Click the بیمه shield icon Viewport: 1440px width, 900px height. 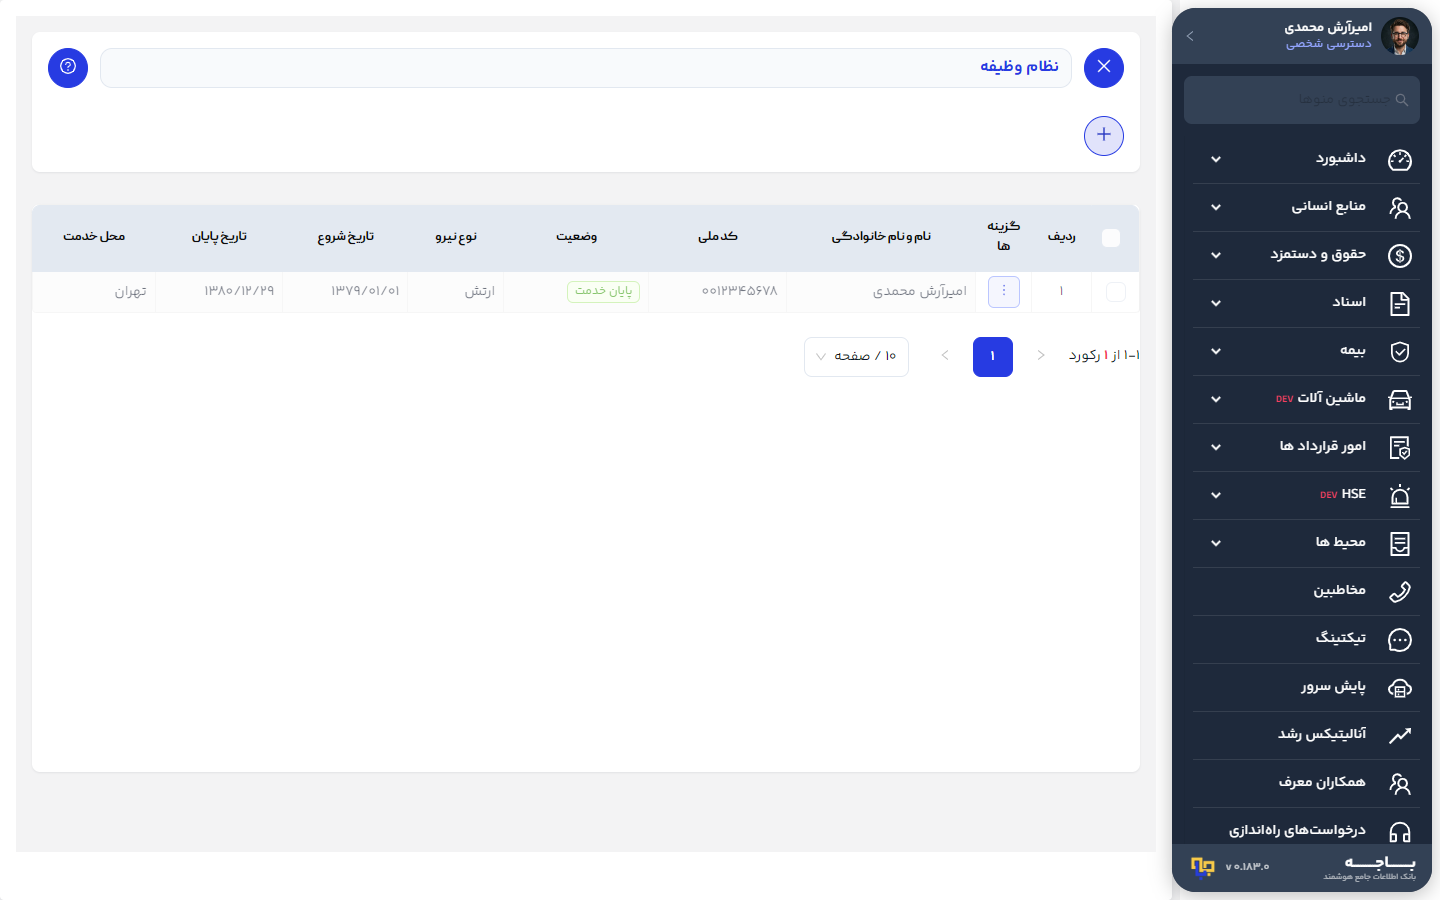tap(1400, 351)
